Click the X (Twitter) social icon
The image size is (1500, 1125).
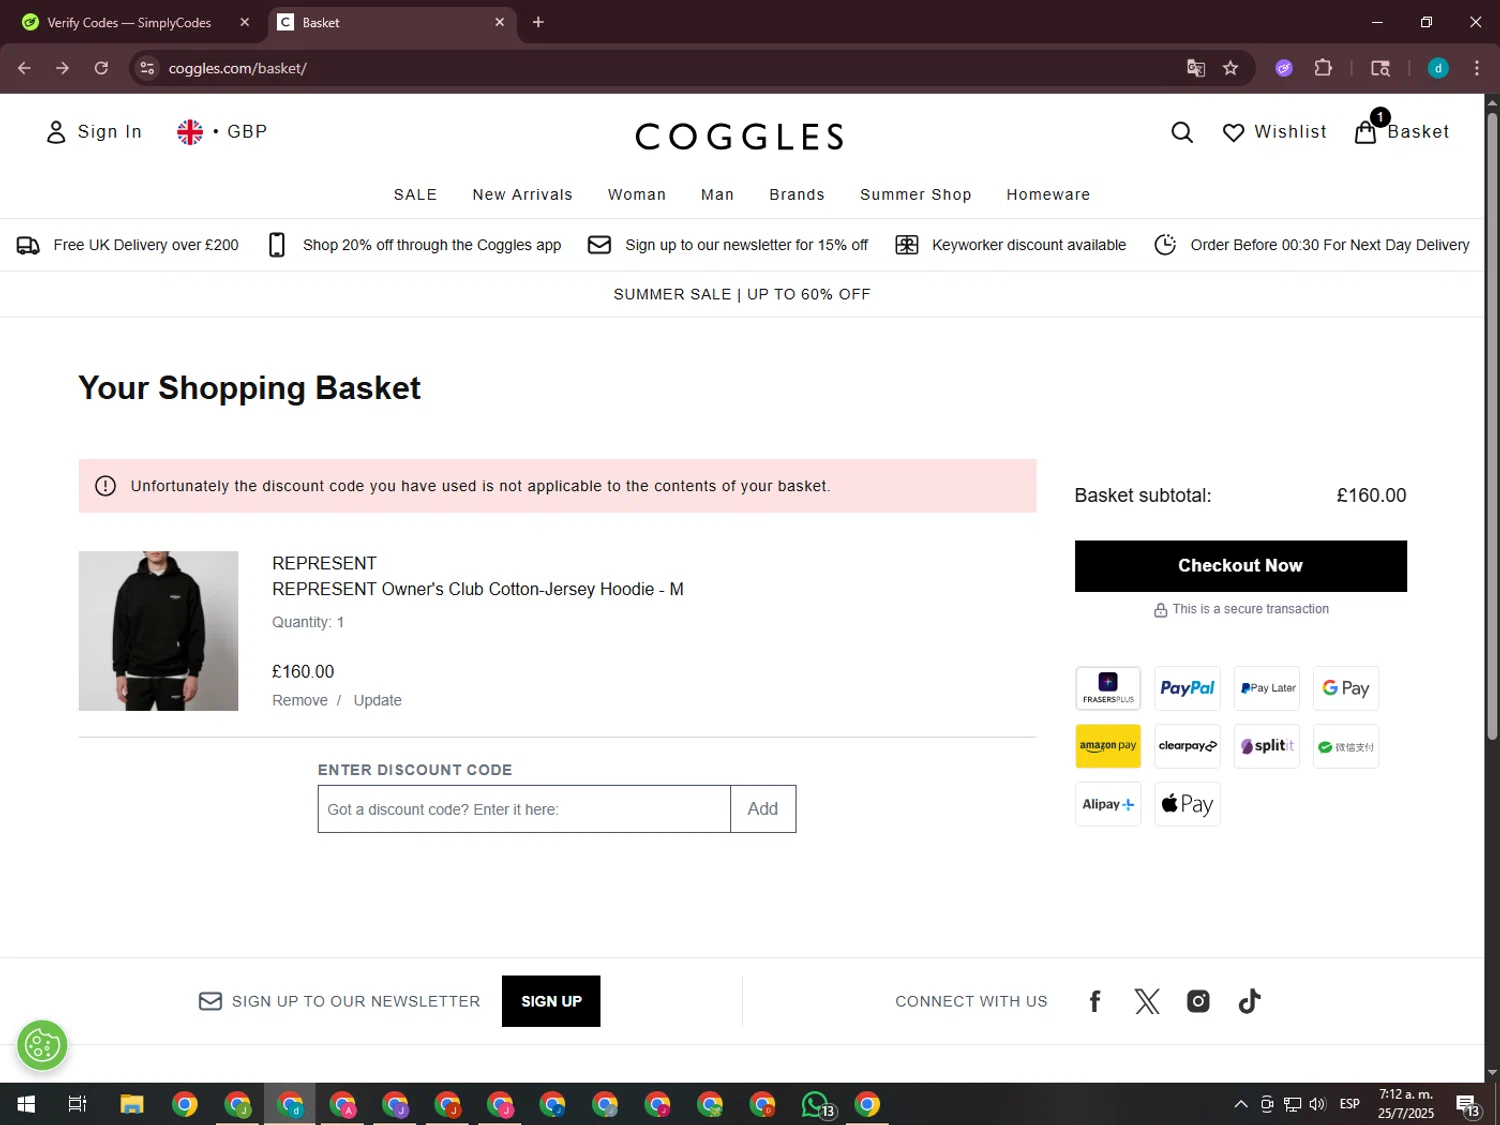click(1147, 1001)
